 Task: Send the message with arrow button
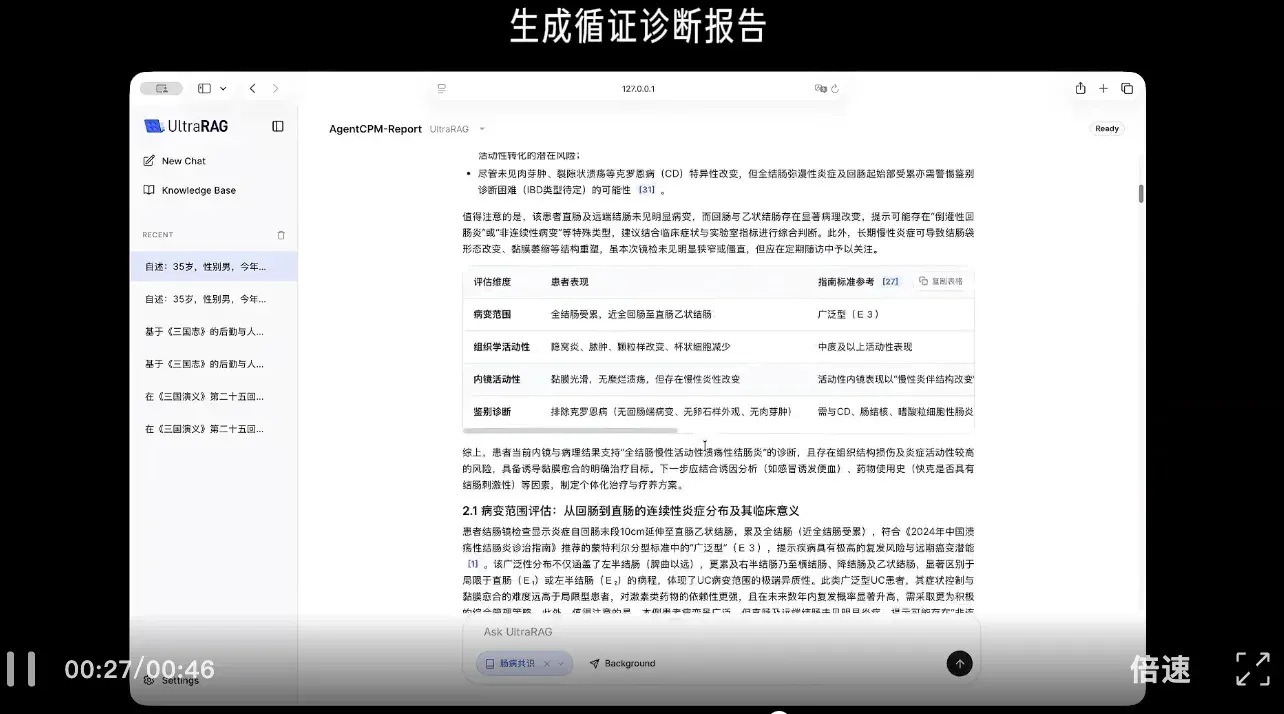pos(959,664)
